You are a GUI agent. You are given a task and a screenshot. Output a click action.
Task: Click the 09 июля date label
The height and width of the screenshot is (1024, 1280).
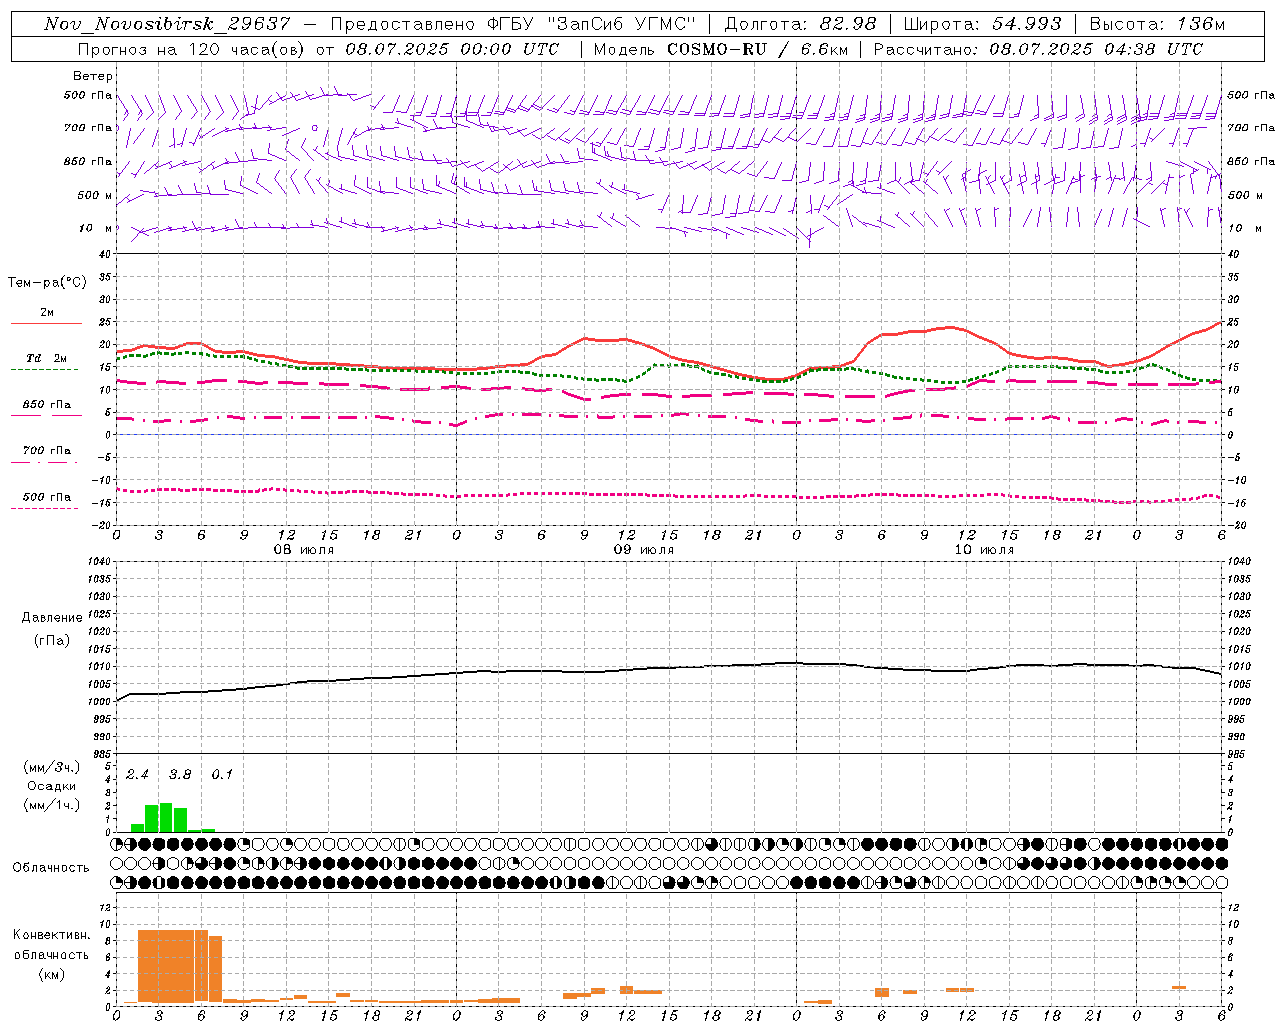644,550
